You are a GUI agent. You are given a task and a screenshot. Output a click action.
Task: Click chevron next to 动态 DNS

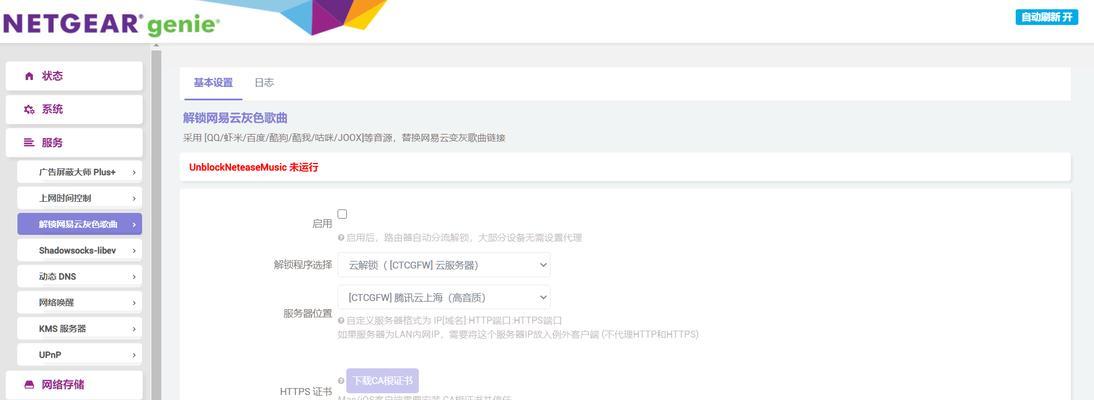pyautogui.click(x=133, y=276)
